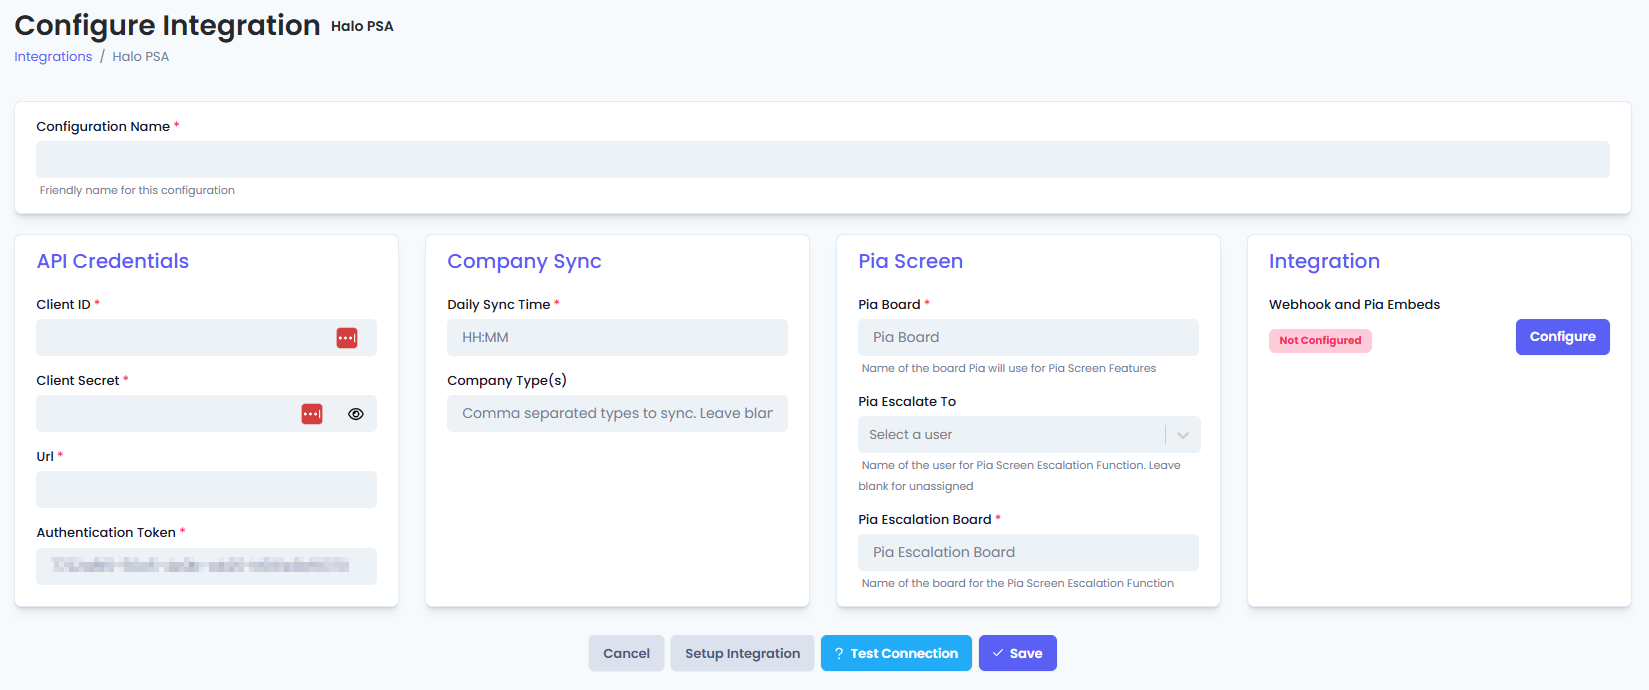Cancel the integration configuration

point(626,653)
